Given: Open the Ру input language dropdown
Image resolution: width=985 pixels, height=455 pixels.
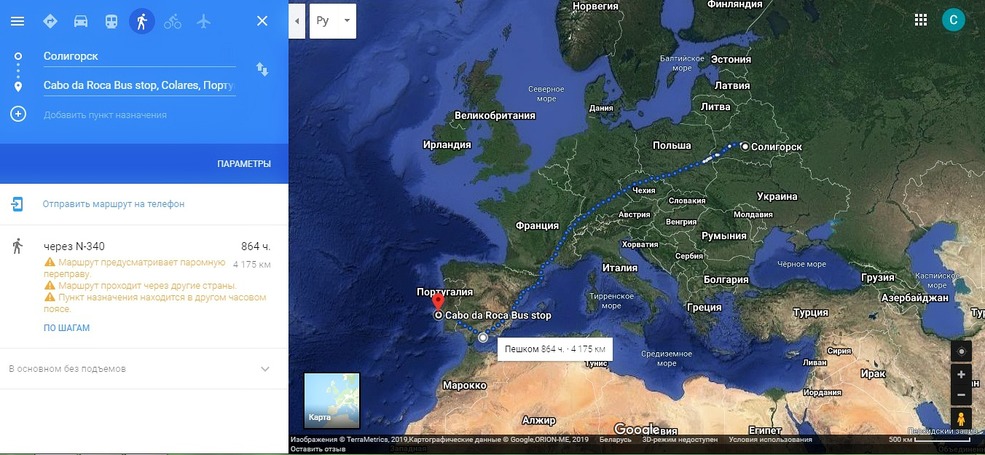Looking at the screenshot, I should 333,20.
